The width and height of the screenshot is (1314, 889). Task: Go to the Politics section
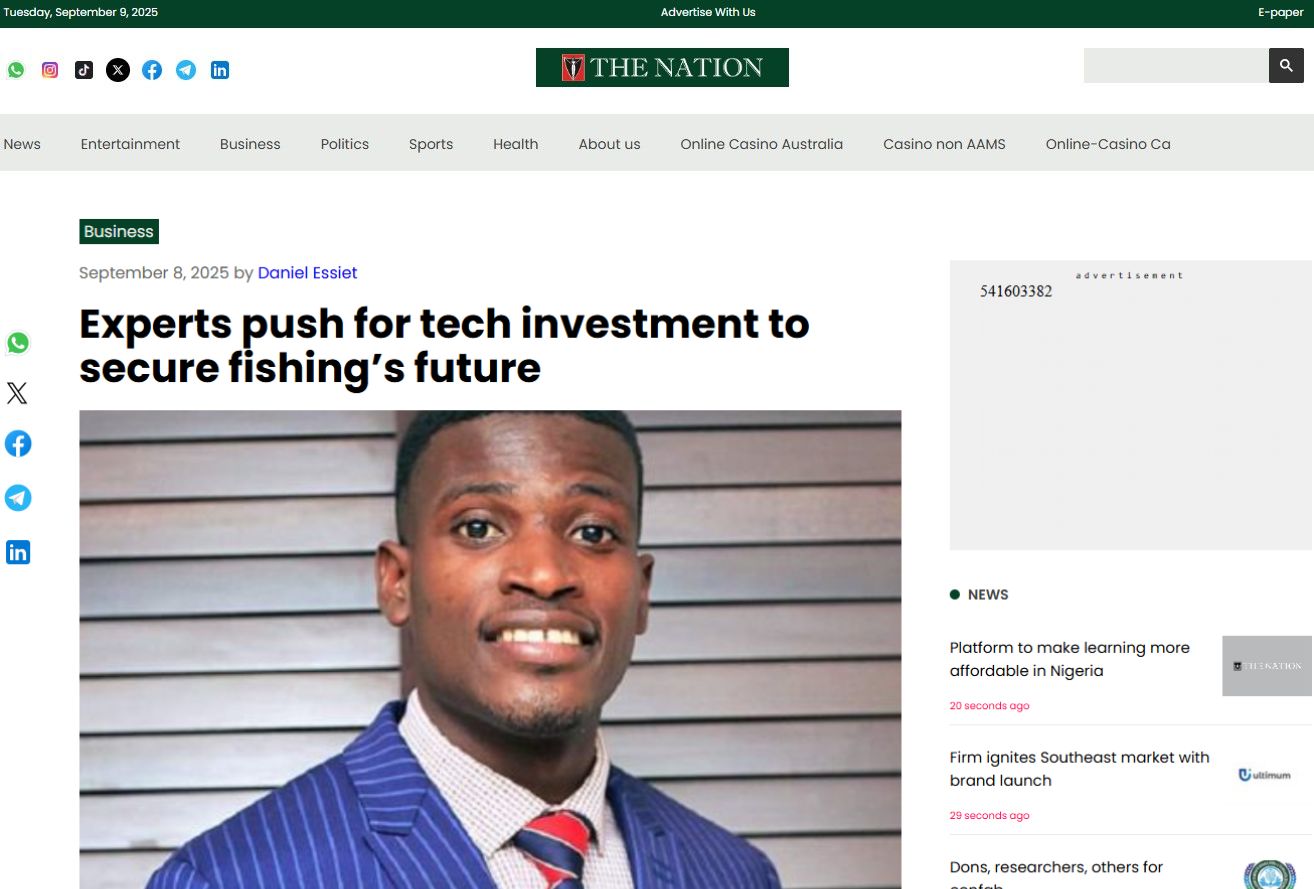(345, 144)
